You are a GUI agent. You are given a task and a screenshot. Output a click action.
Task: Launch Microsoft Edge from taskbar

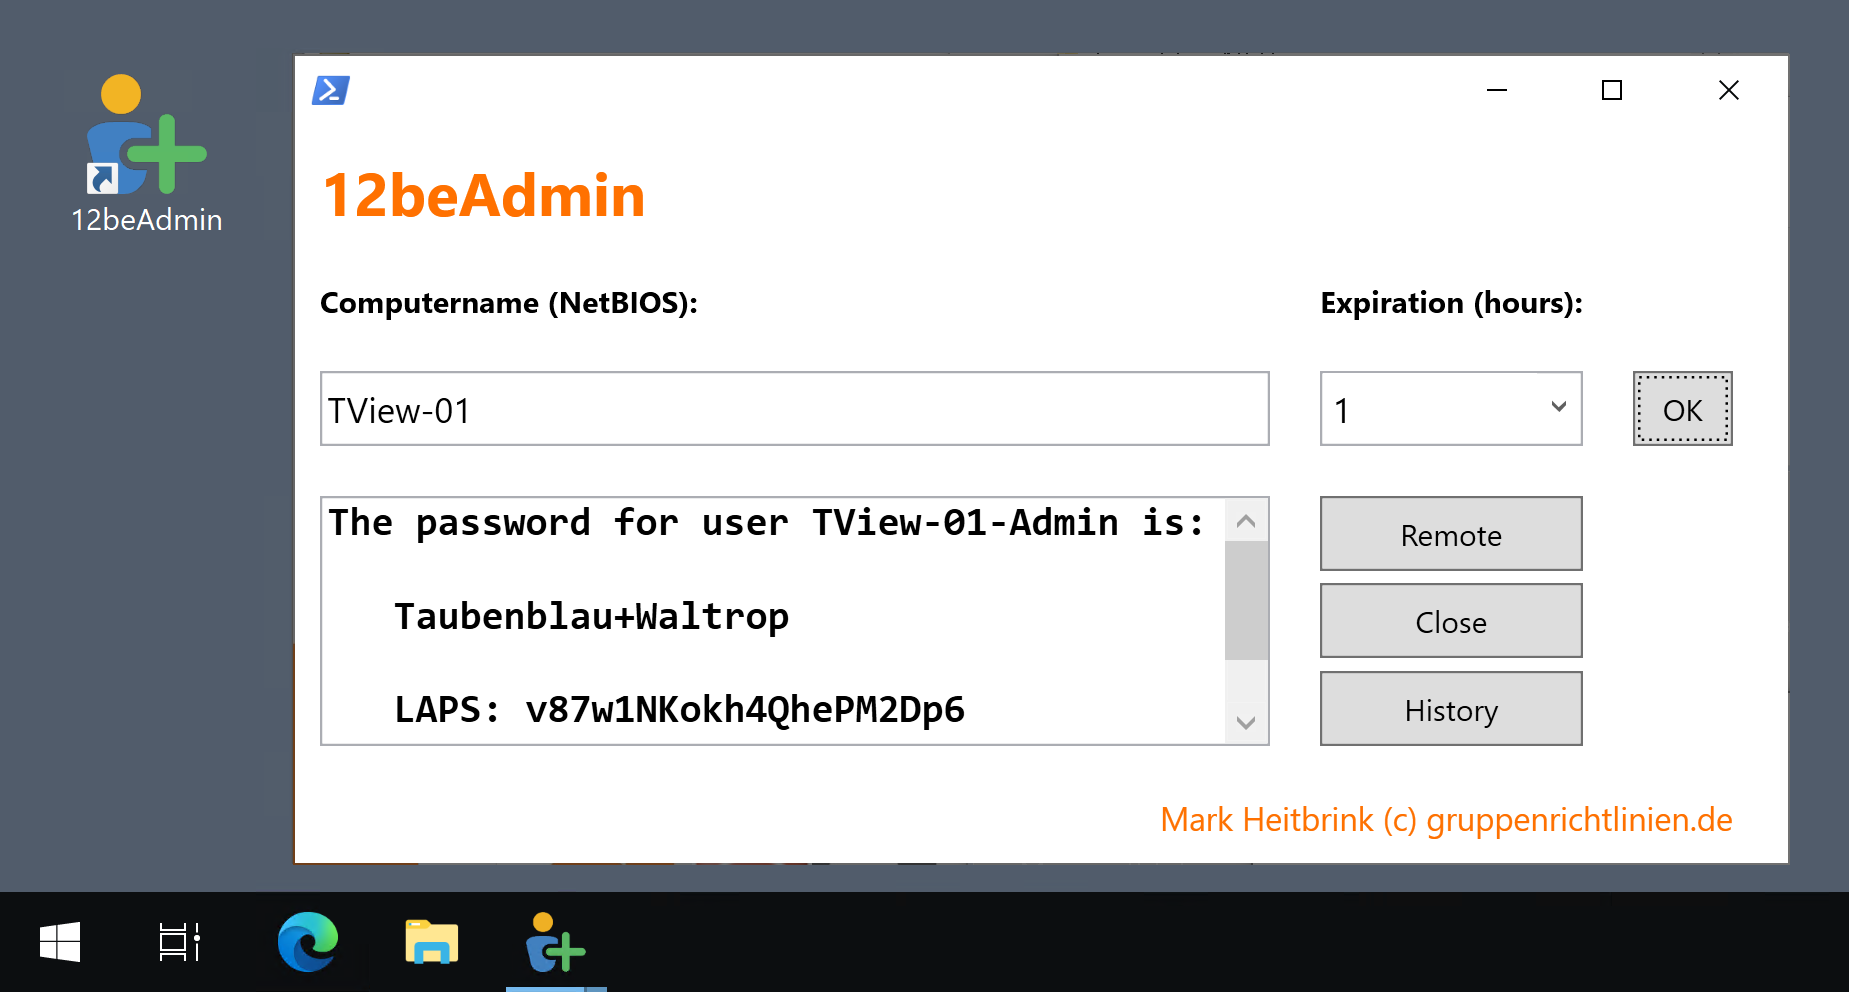[308, 942]
